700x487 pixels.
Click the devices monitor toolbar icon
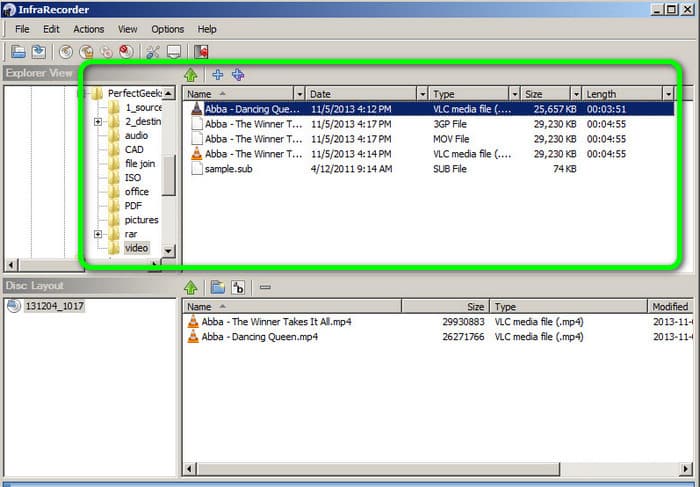tap(174, 52)
